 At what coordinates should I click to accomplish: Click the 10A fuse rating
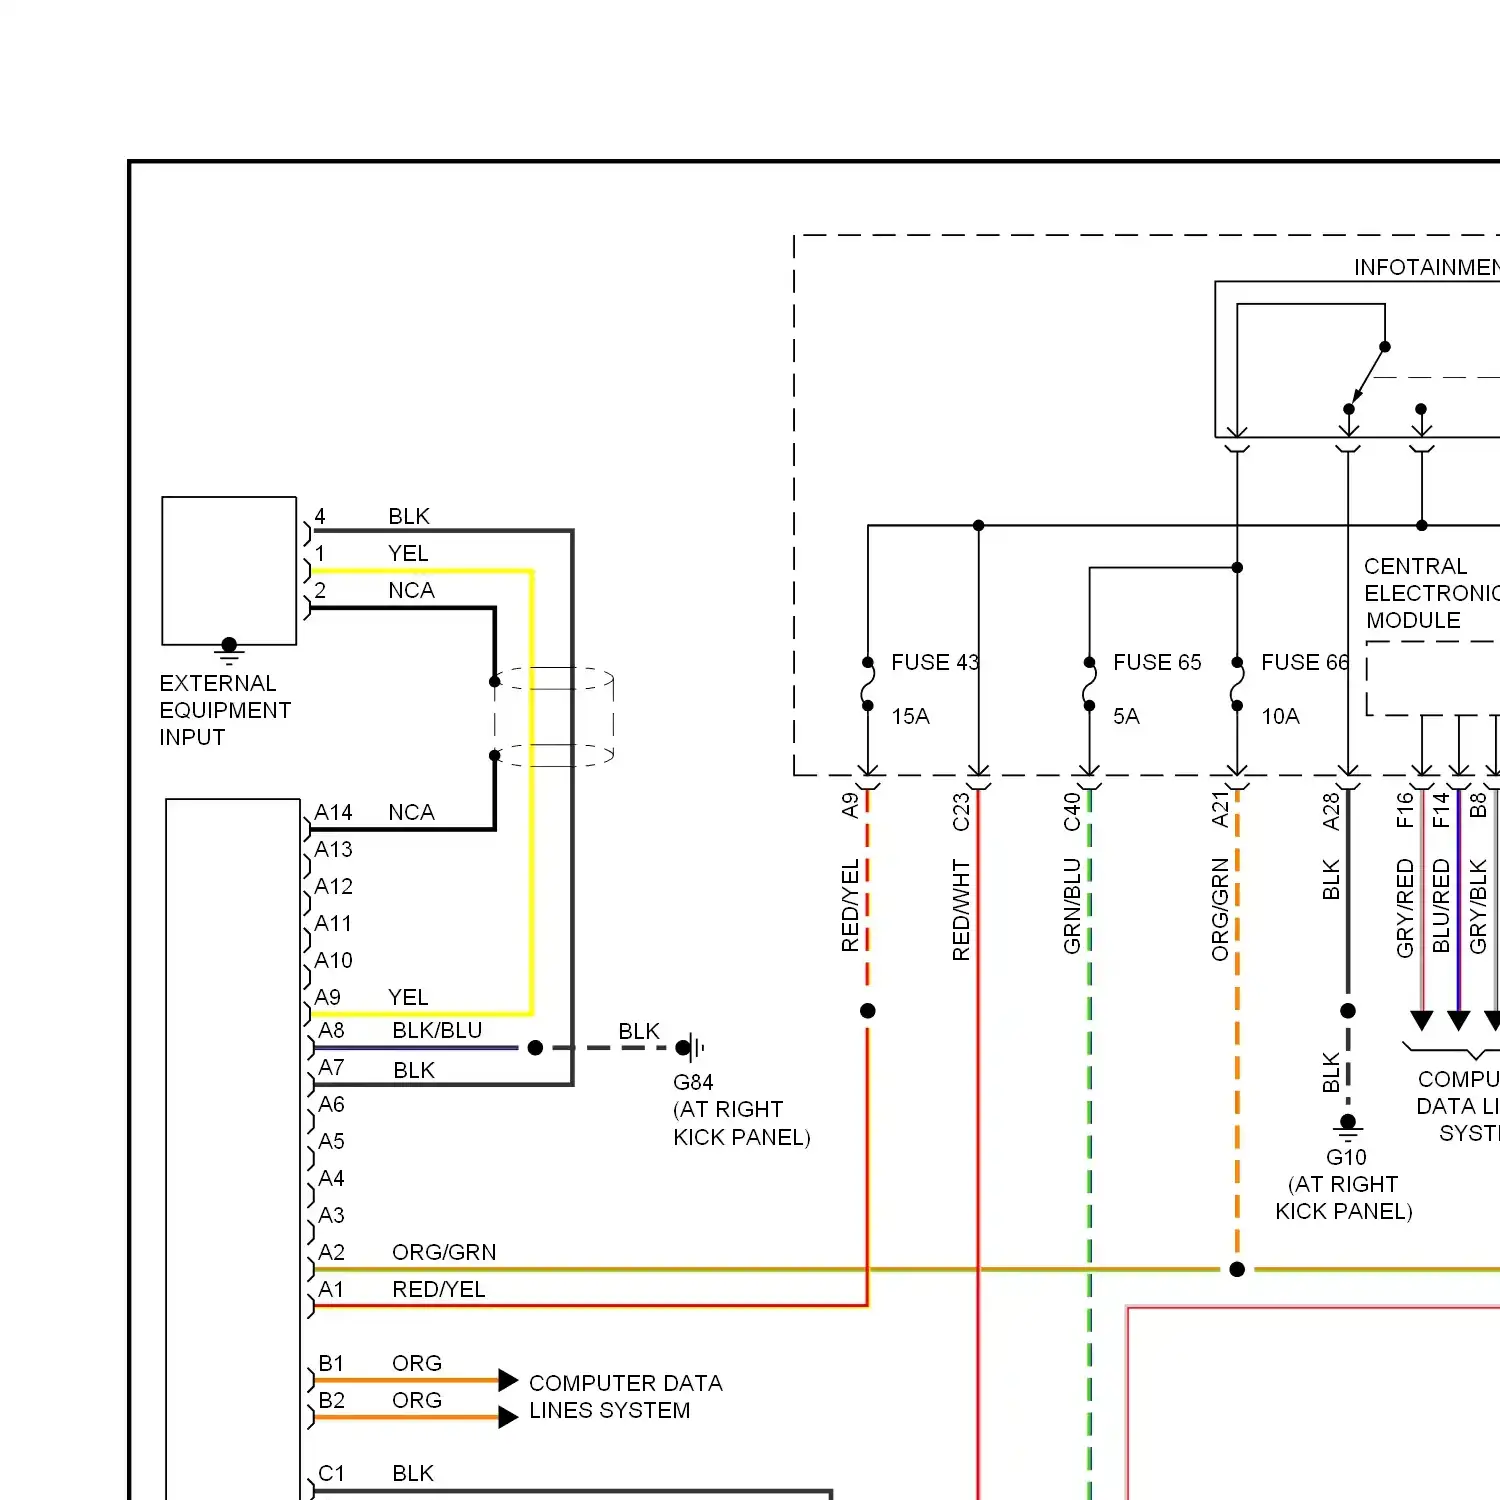pyautogui.click(x=1280, y=716)
